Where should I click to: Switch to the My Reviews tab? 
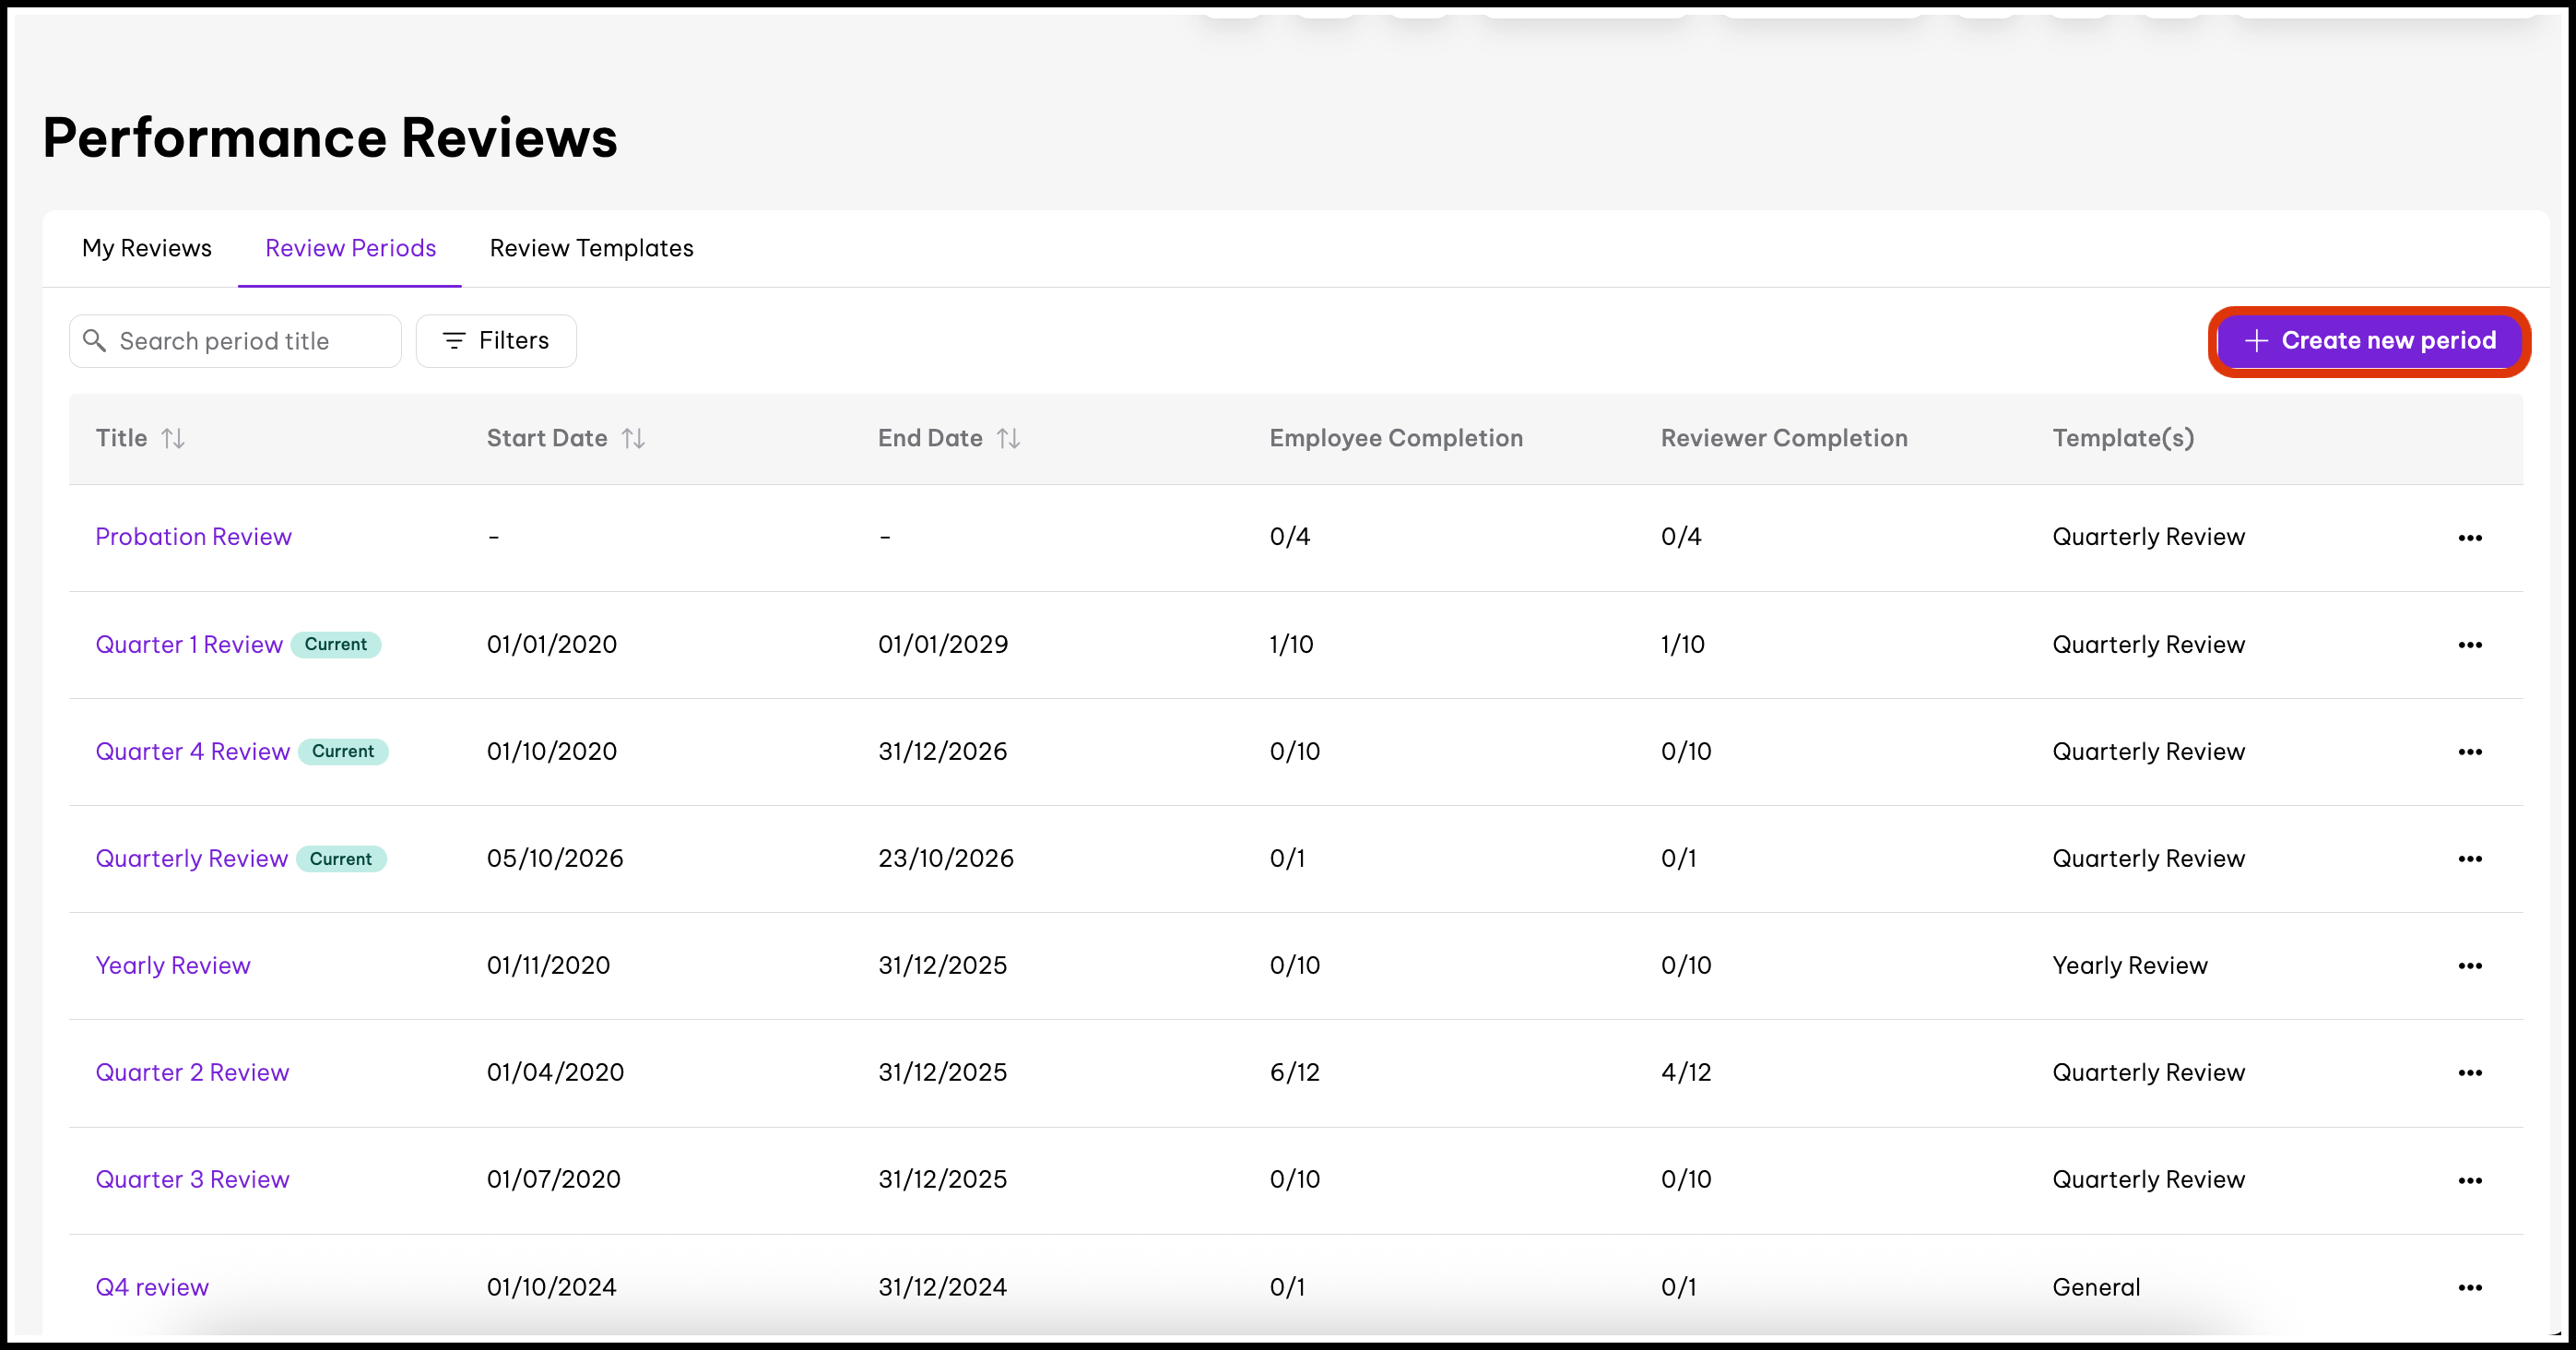pyautogui.click(x=147, y=248)
